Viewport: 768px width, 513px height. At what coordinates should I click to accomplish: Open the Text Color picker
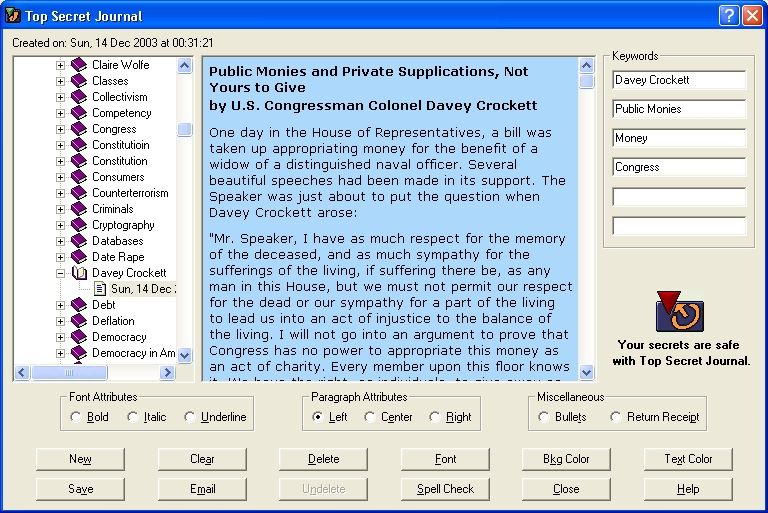688,459
